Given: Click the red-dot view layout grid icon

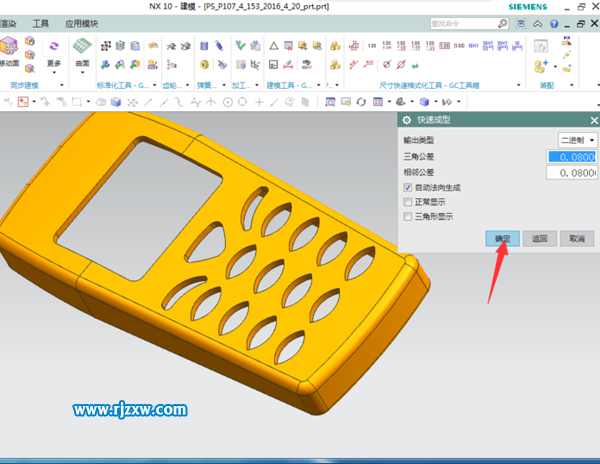Looking at the screenshot, I should tap(378, 102).
